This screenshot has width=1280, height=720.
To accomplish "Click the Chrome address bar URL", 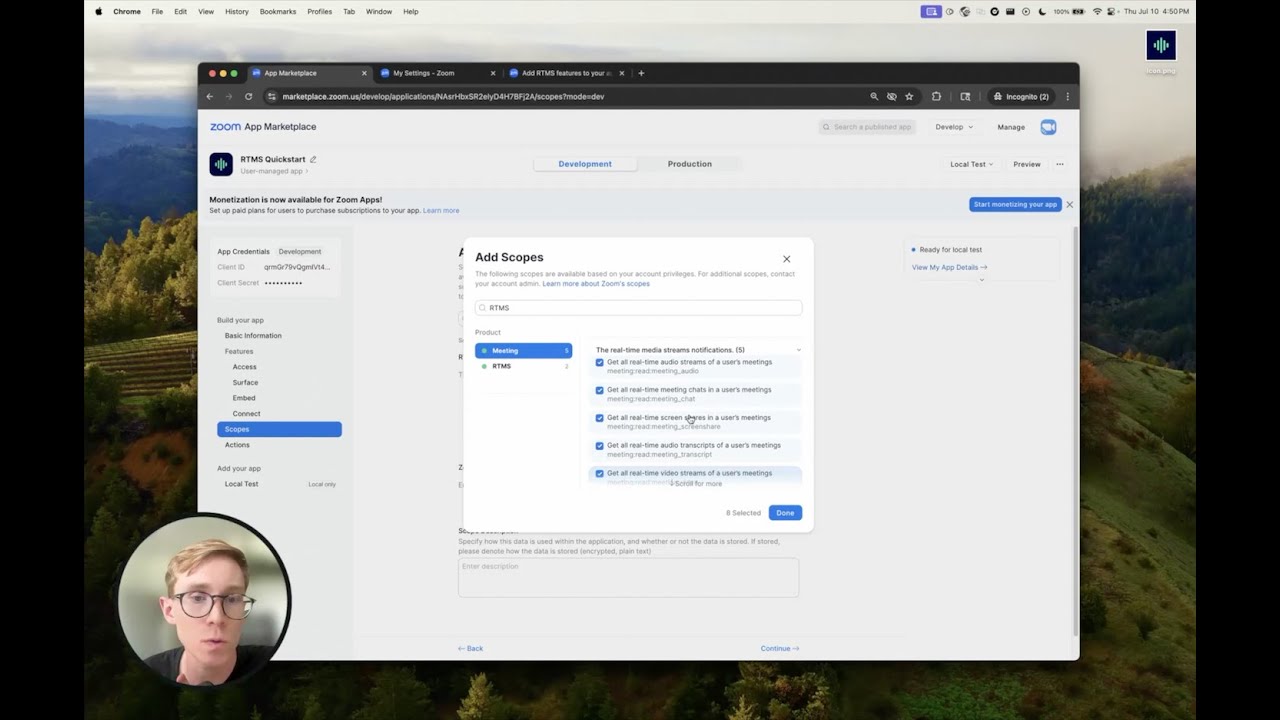I will (443, 97).
